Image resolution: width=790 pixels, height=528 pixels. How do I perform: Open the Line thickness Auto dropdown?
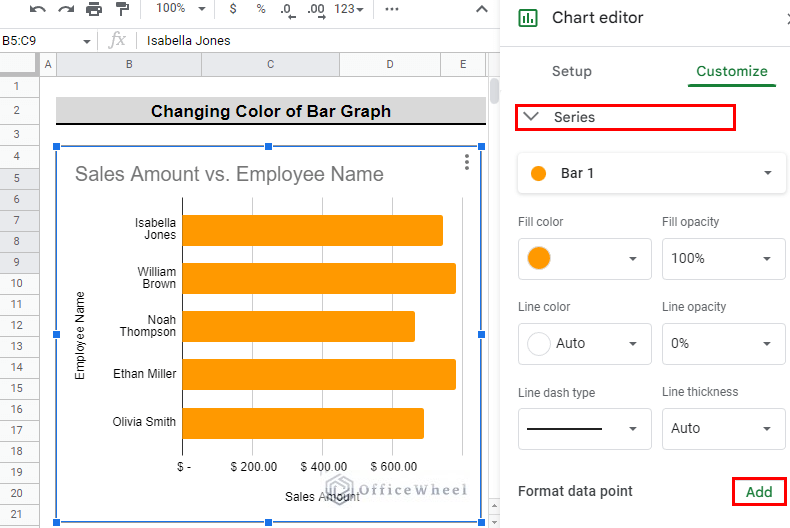[723, 429]
